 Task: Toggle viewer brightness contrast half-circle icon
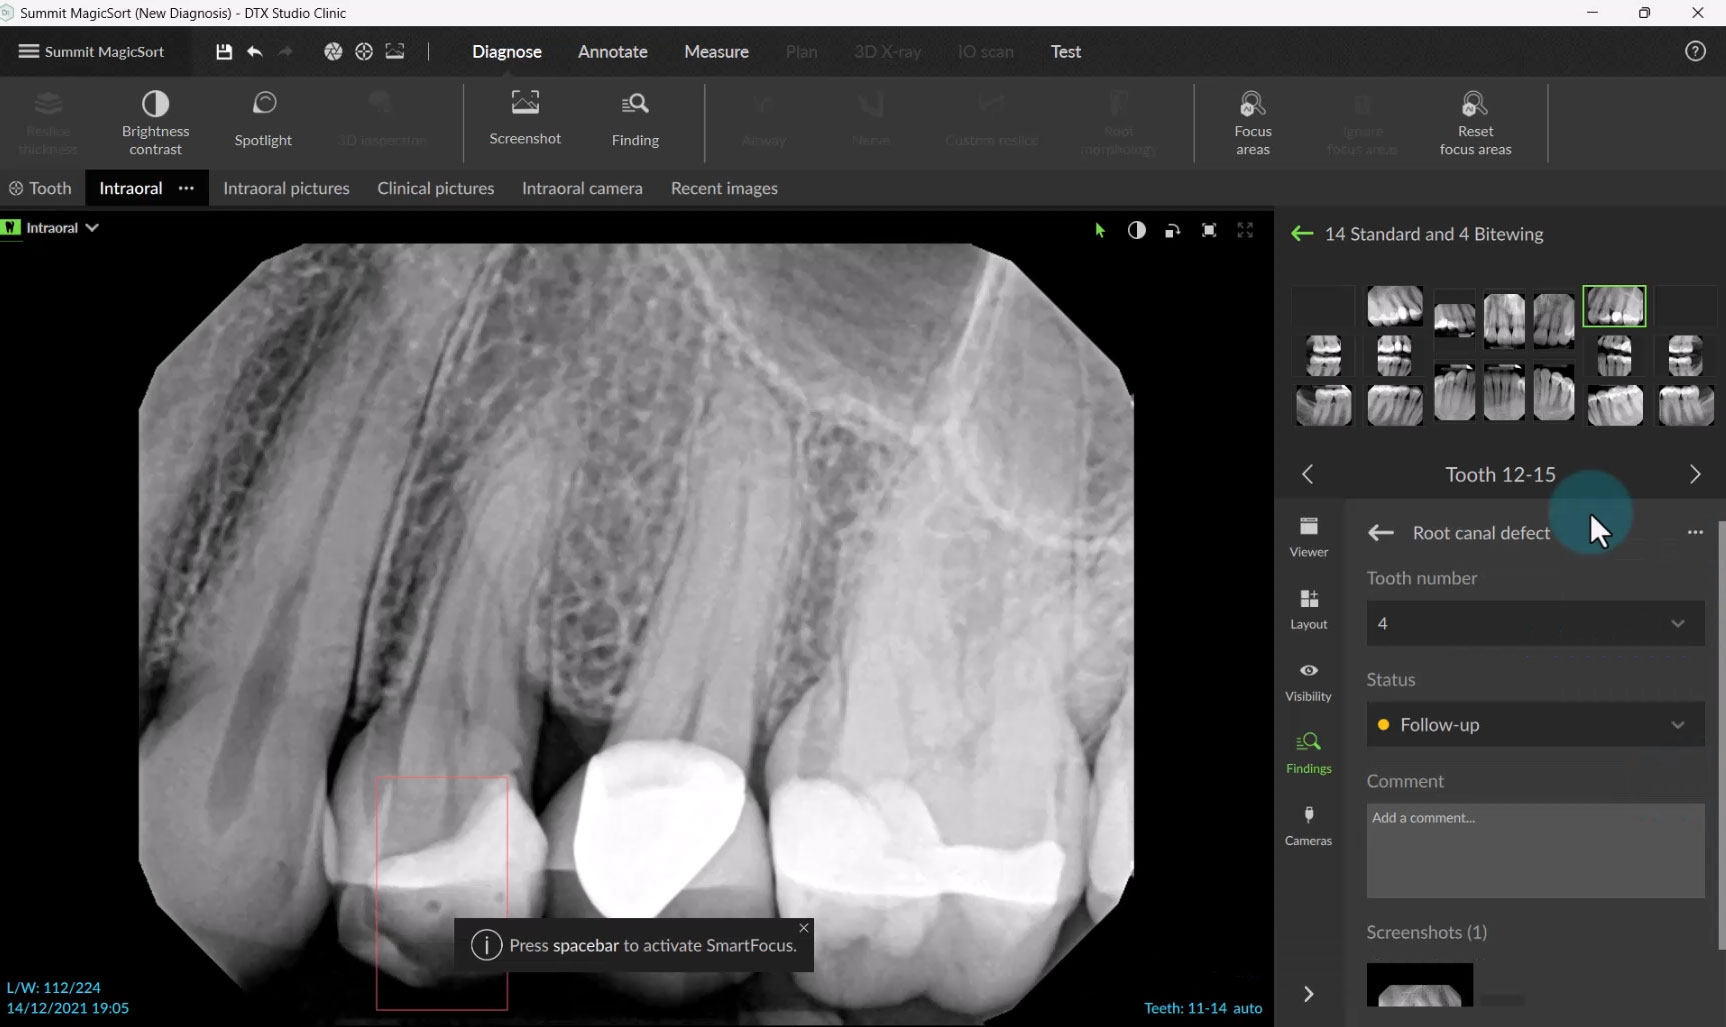point(1137,230)
